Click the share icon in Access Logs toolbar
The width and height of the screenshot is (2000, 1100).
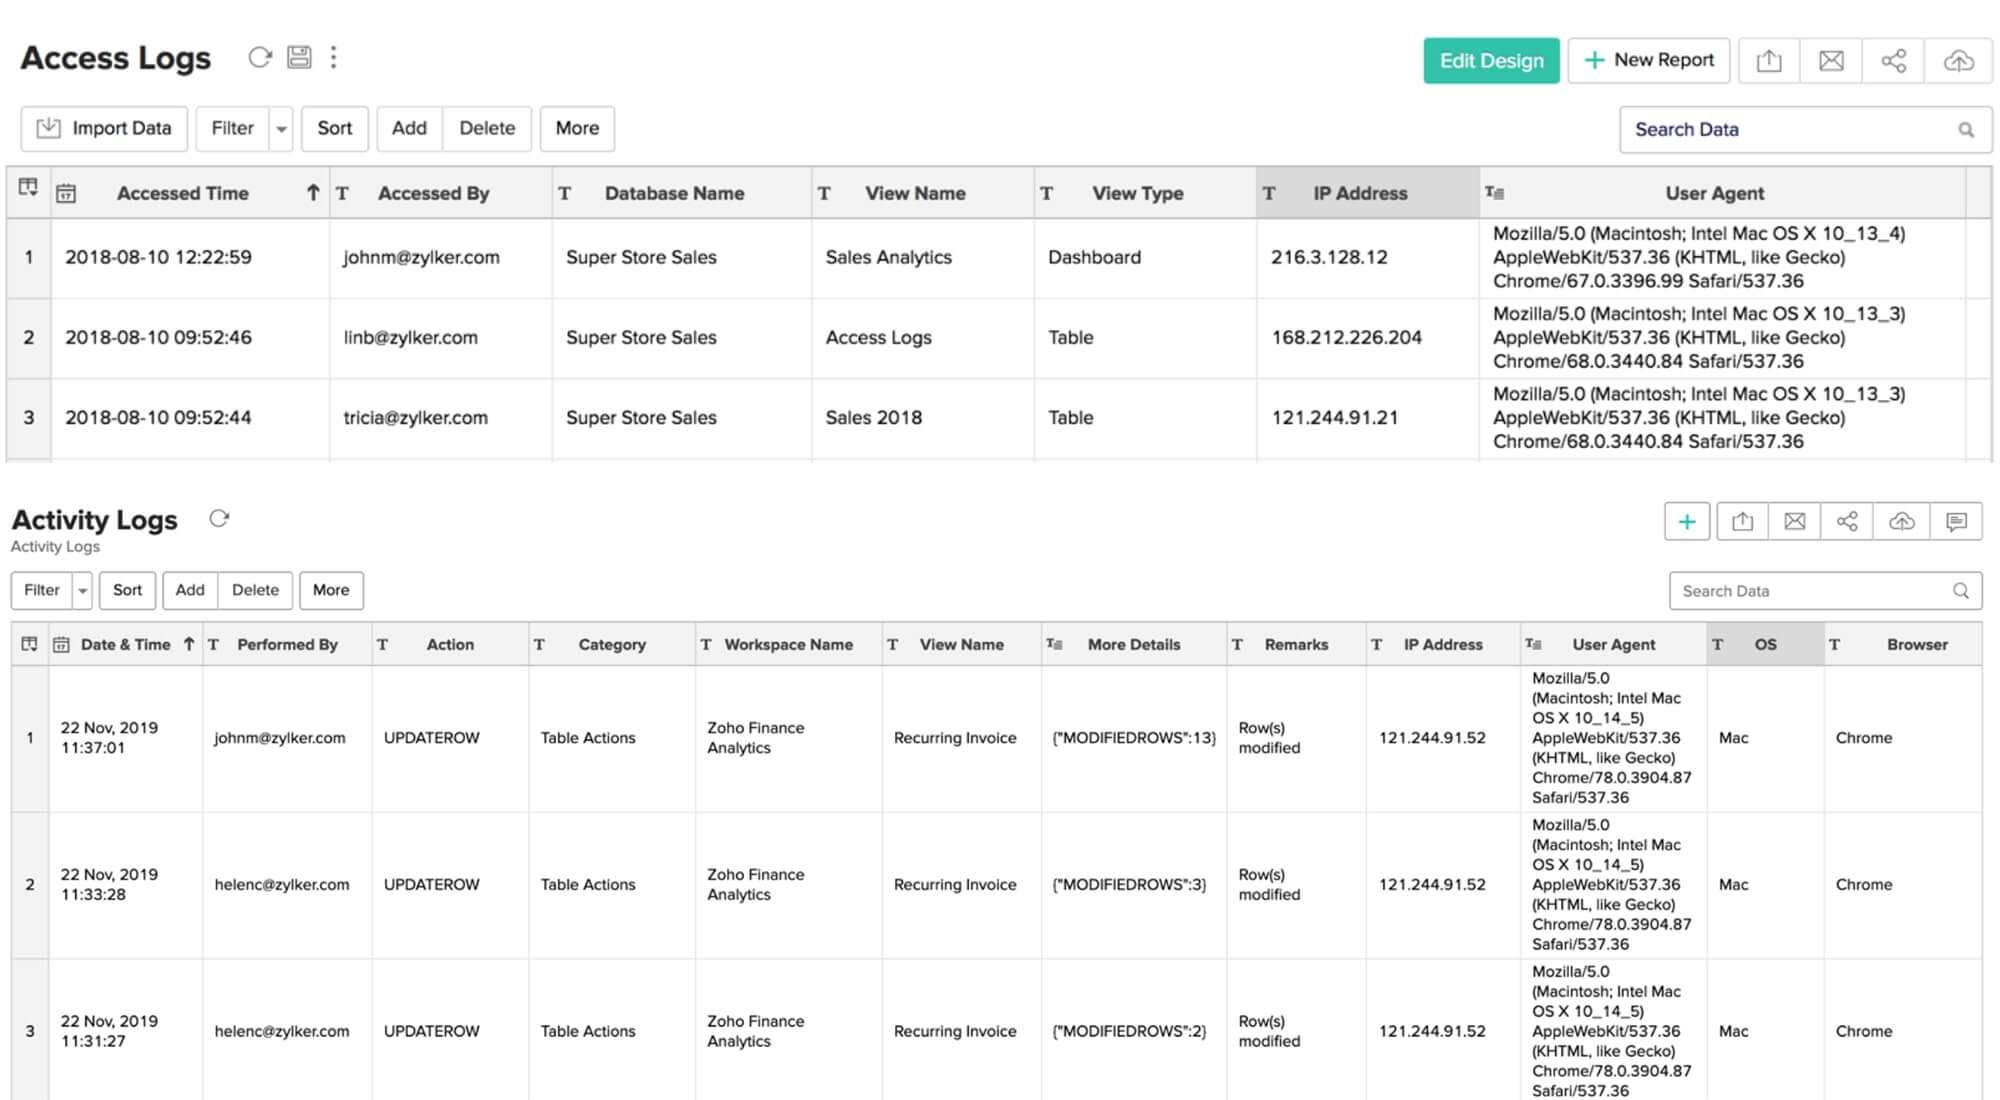click(x=1893, y=61)
